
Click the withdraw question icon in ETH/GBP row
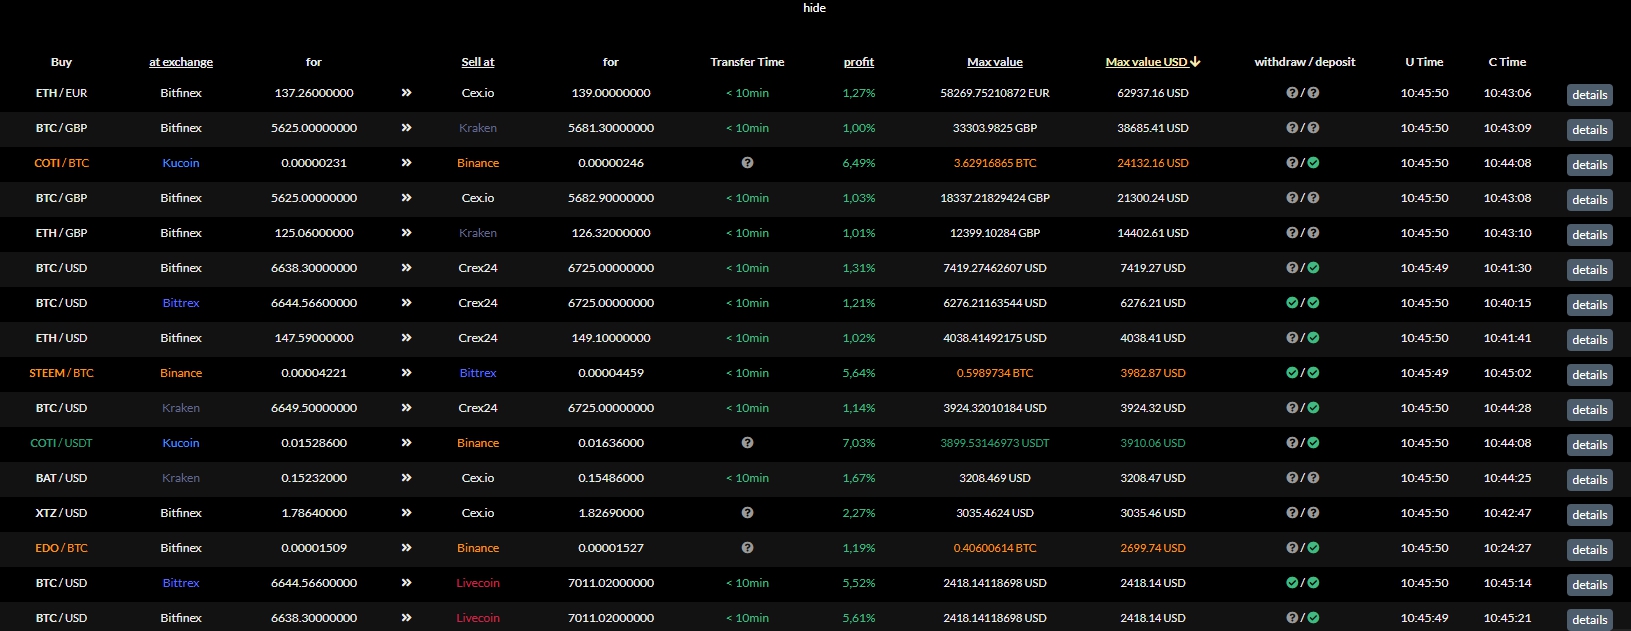click(1292, 233)
